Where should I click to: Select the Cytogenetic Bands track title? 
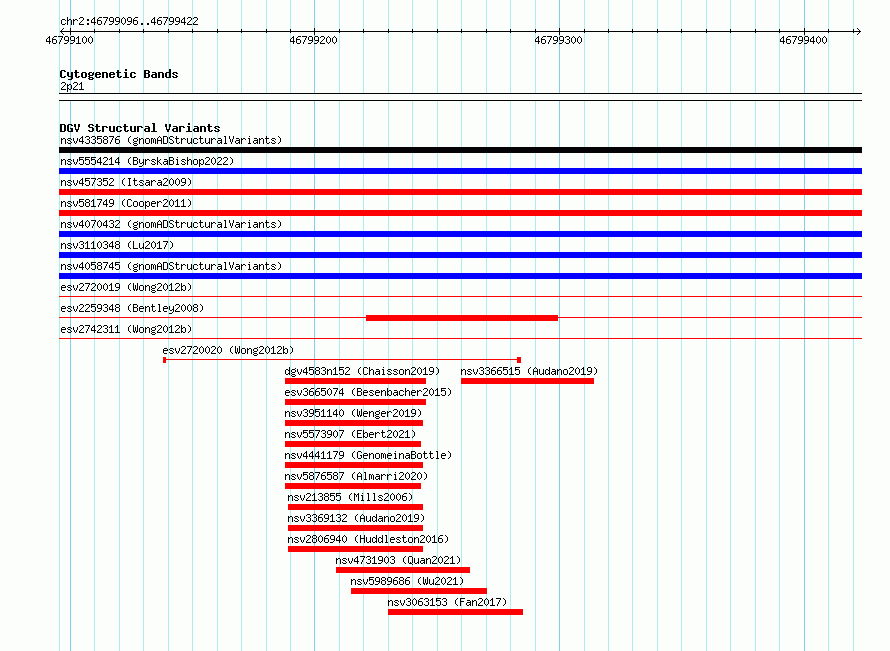pyautogui.click(x=119, y=74)
